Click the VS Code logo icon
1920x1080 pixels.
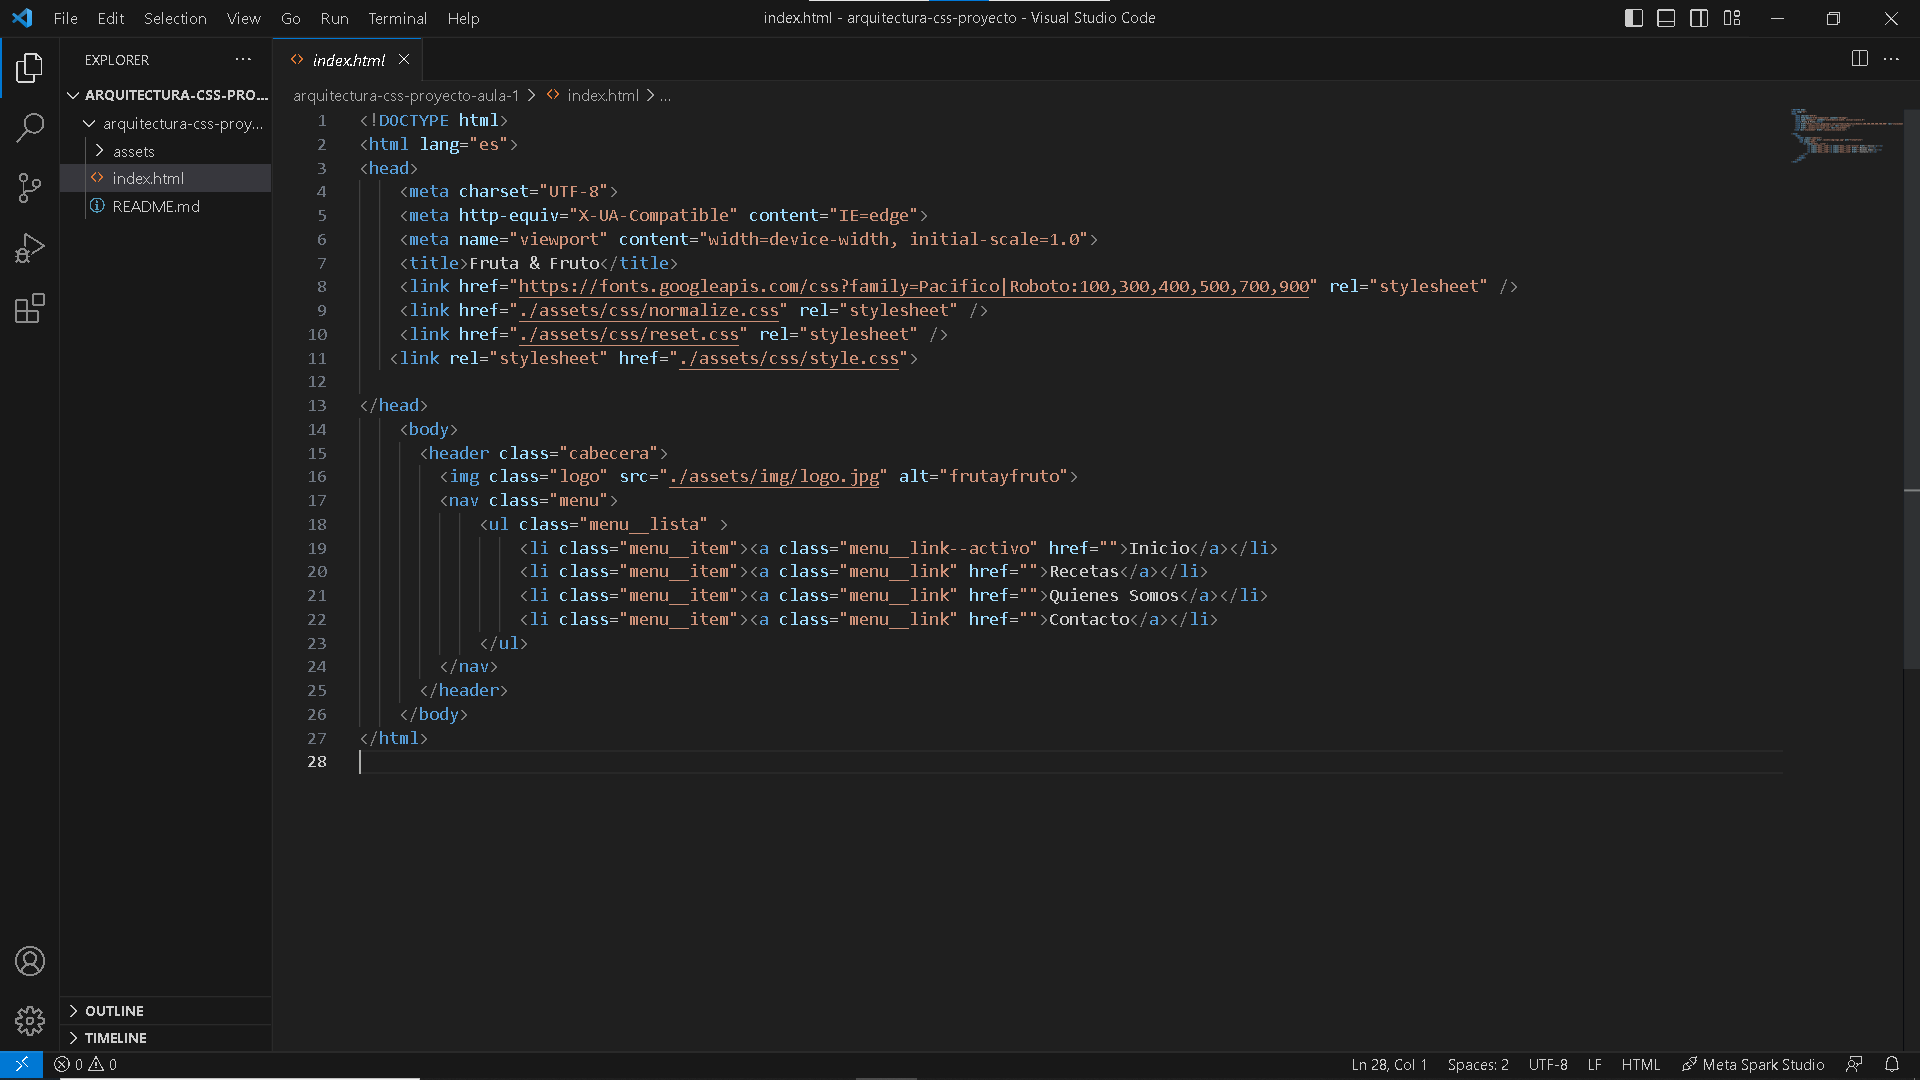(x=22, y=18)
